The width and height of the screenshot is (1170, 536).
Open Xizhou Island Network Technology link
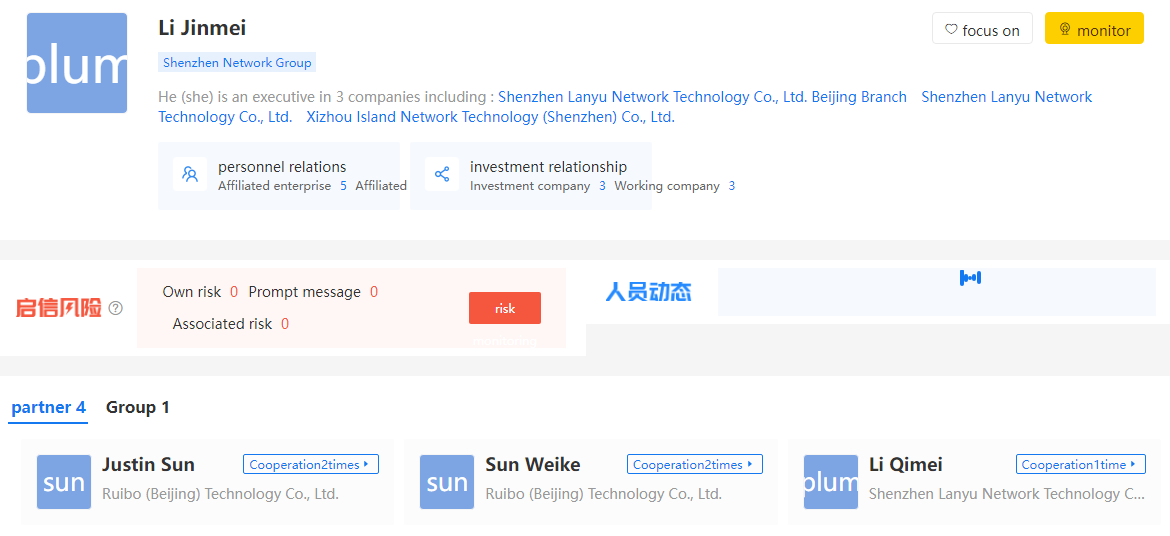click(490, 117)
